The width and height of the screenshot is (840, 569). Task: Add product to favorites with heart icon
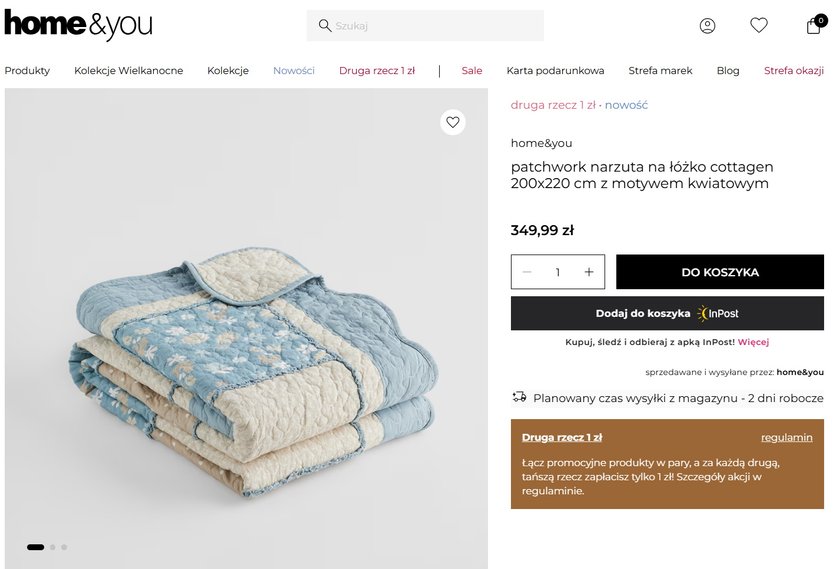click(x=453, y=122)
